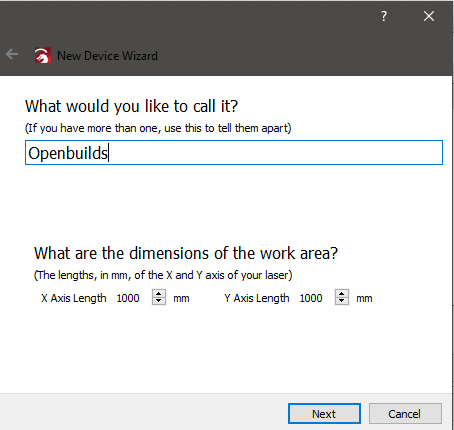The image size is (454, 430).
Task: Select the X Axis Length value 1000
Action: pos(128,298)
